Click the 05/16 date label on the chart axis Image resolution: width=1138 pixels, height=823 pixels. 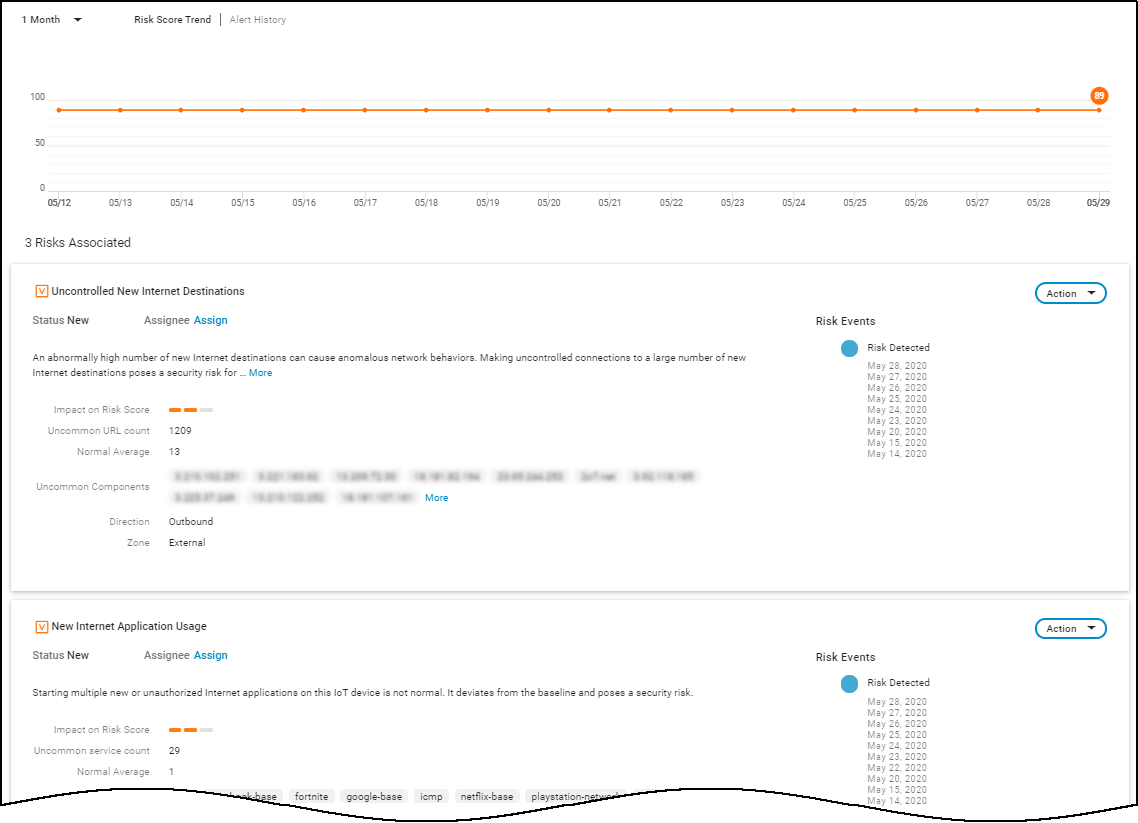(x=304, y=203)
